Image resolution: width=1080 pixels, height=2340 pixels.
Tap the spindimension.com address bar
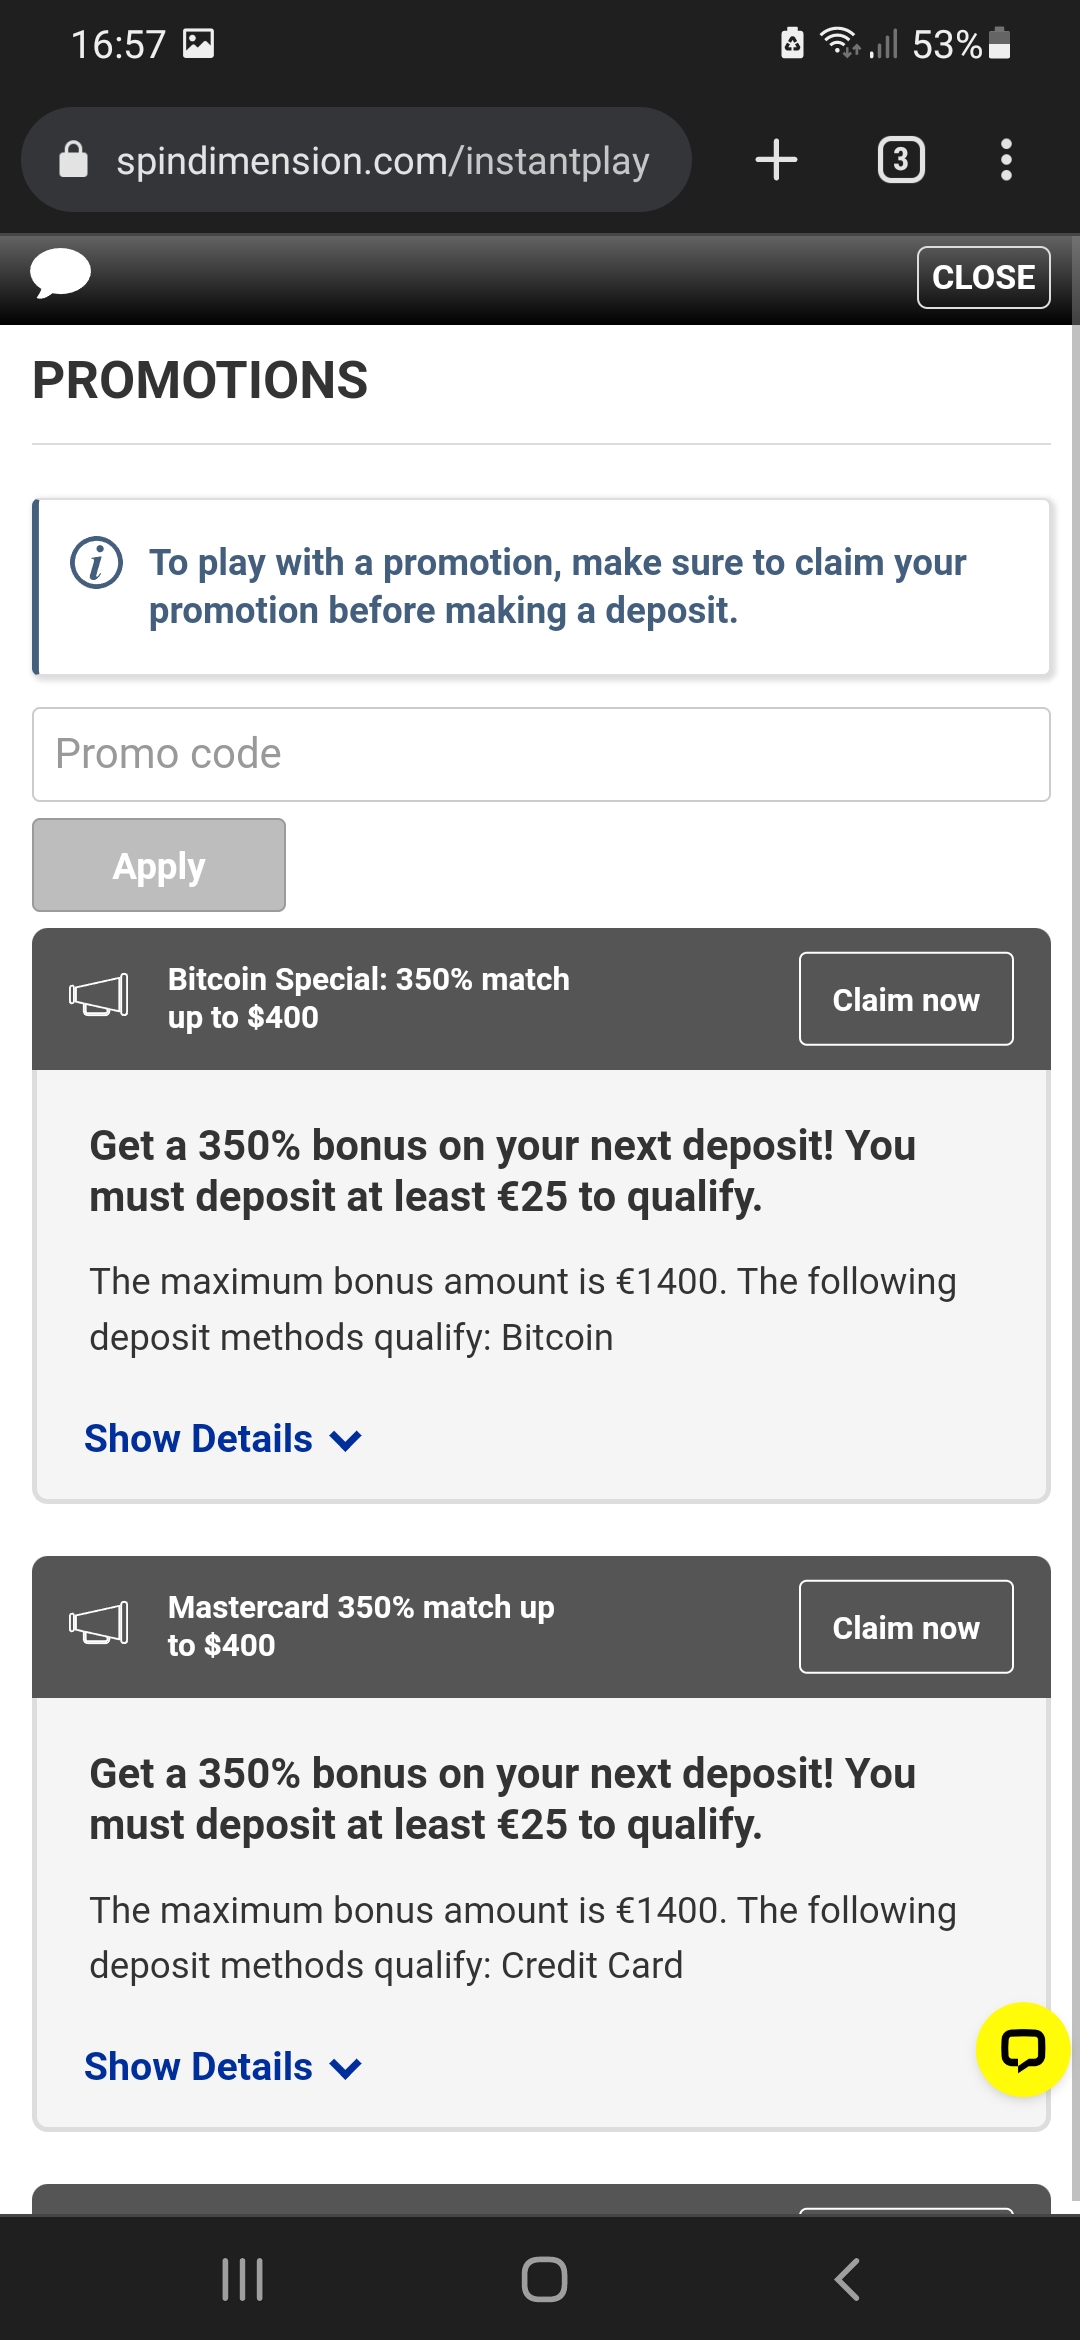tap(382, 160)
